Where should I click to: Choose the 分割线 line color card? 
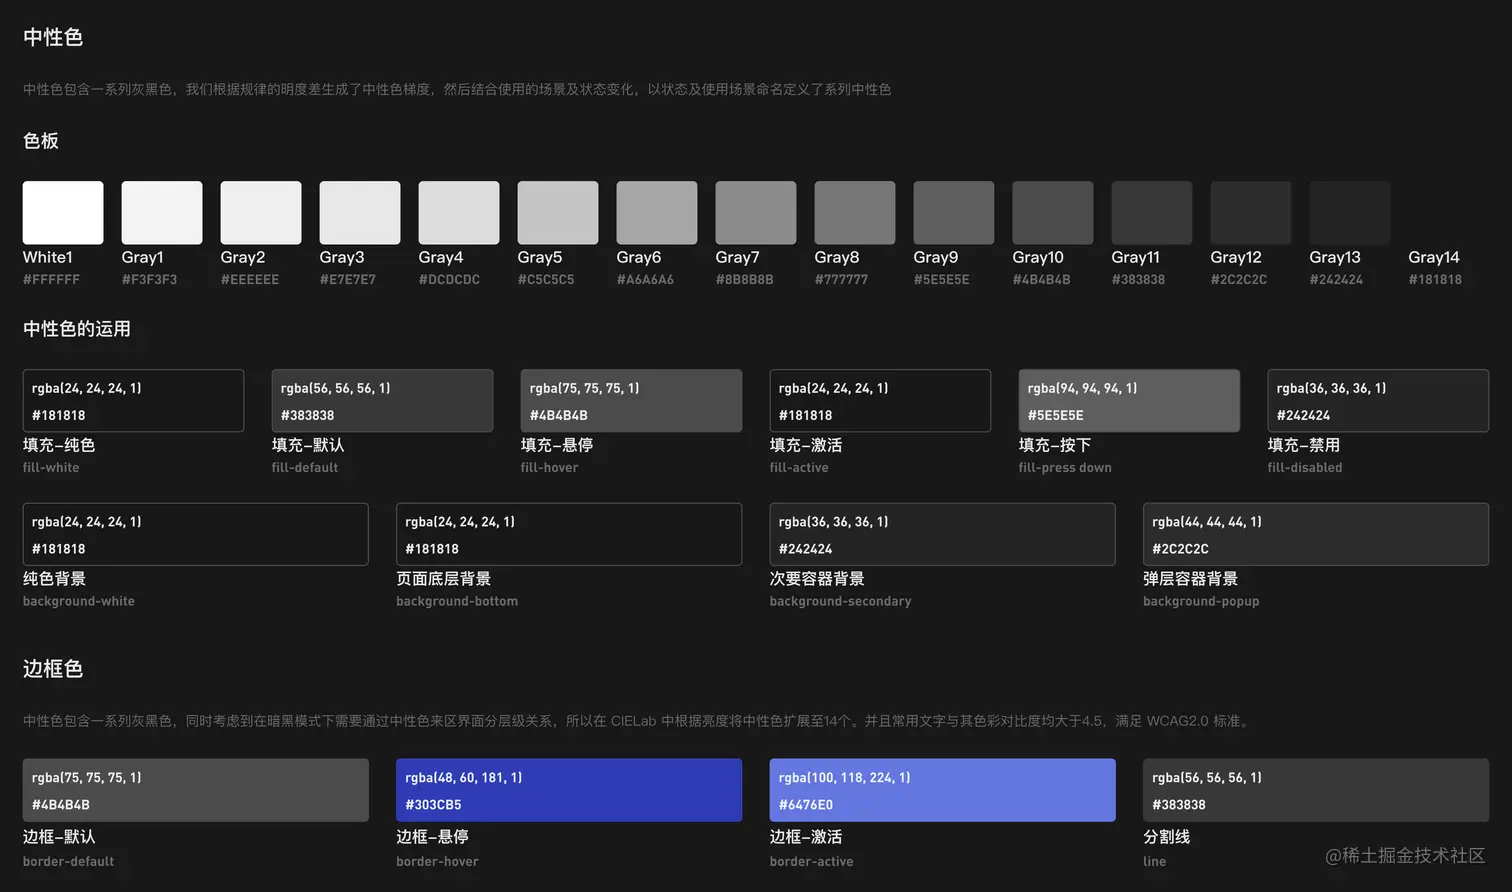tap(1316, 790)
